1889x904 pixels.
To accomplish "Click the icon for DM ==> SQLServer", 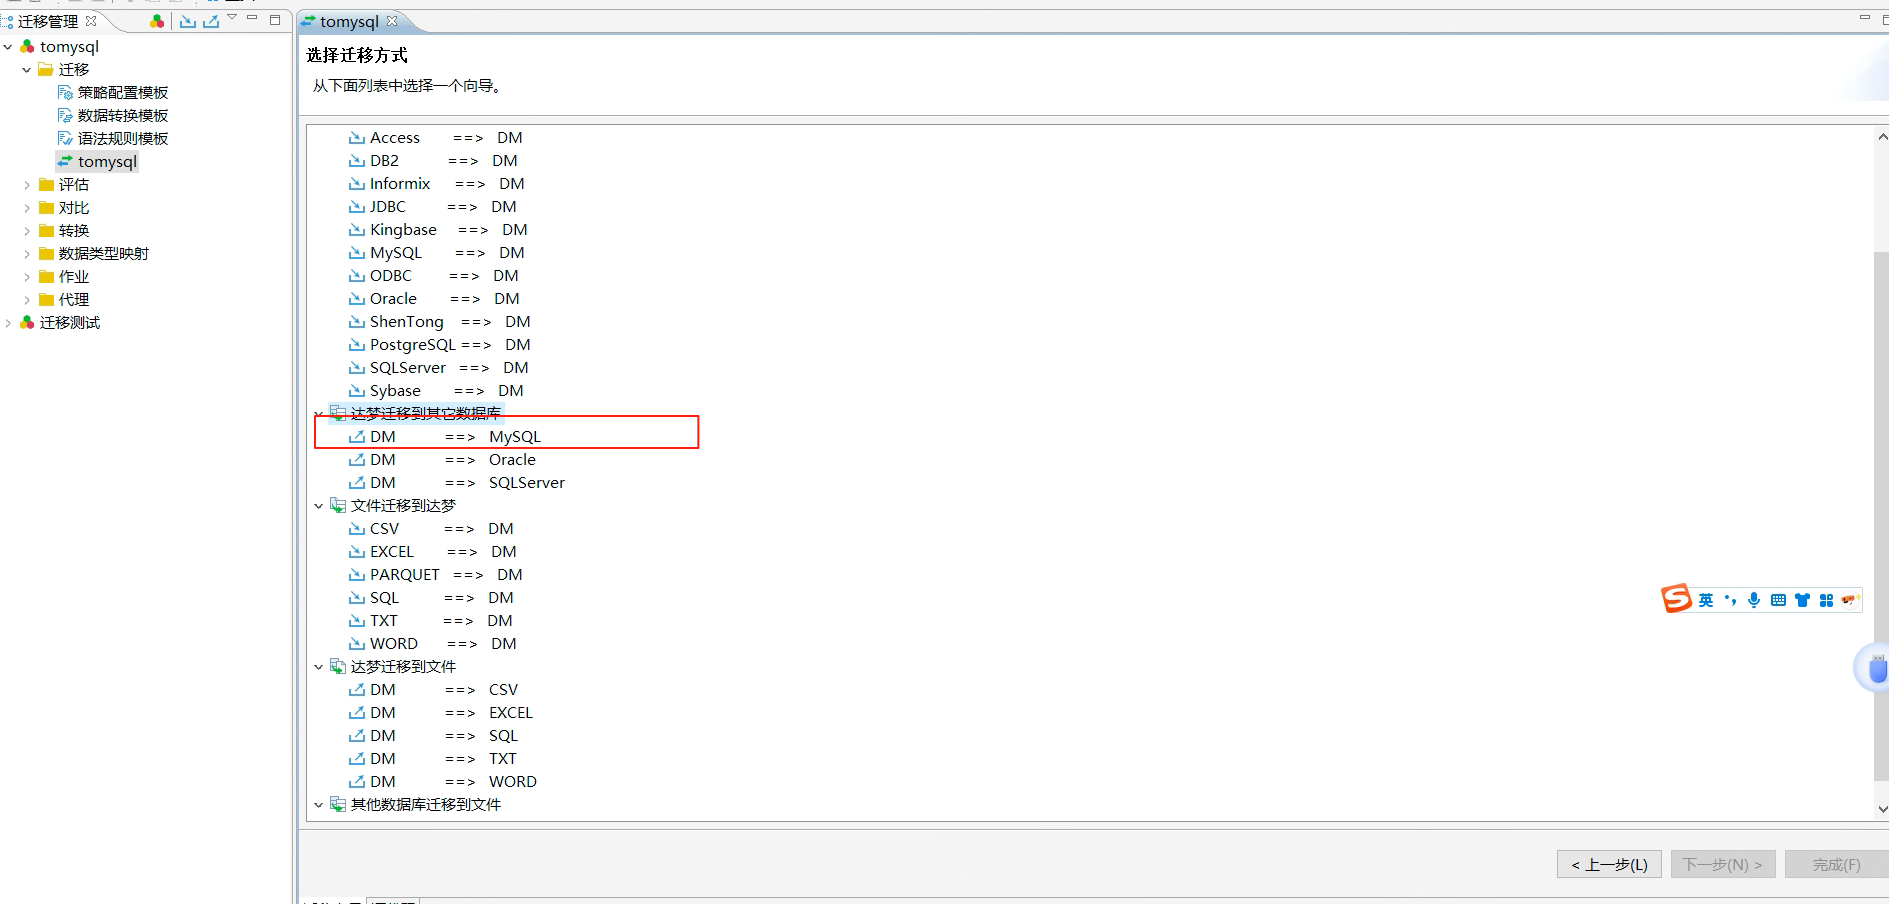I will (x=357, y=483).
